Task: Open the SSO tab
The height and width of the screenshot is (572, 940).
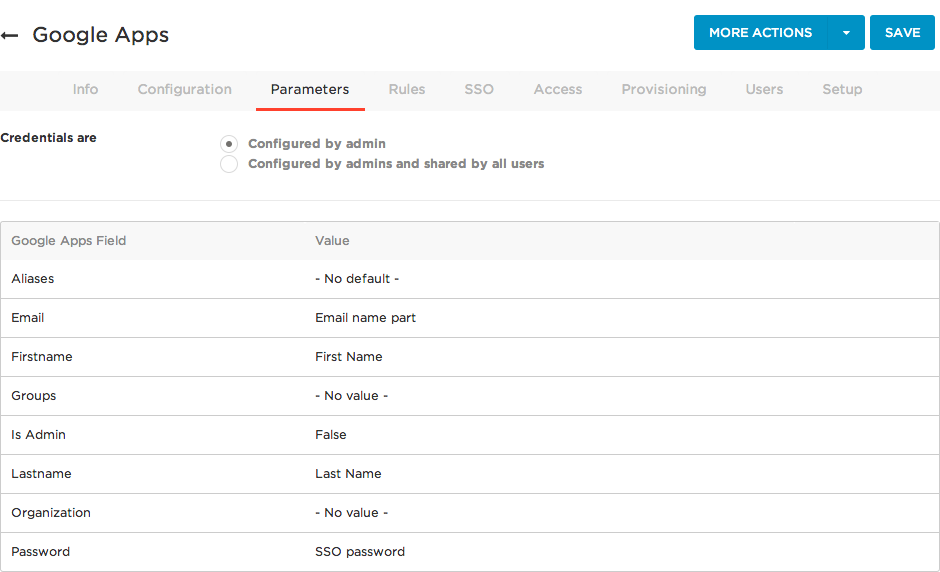Action: tap(479, 89)
